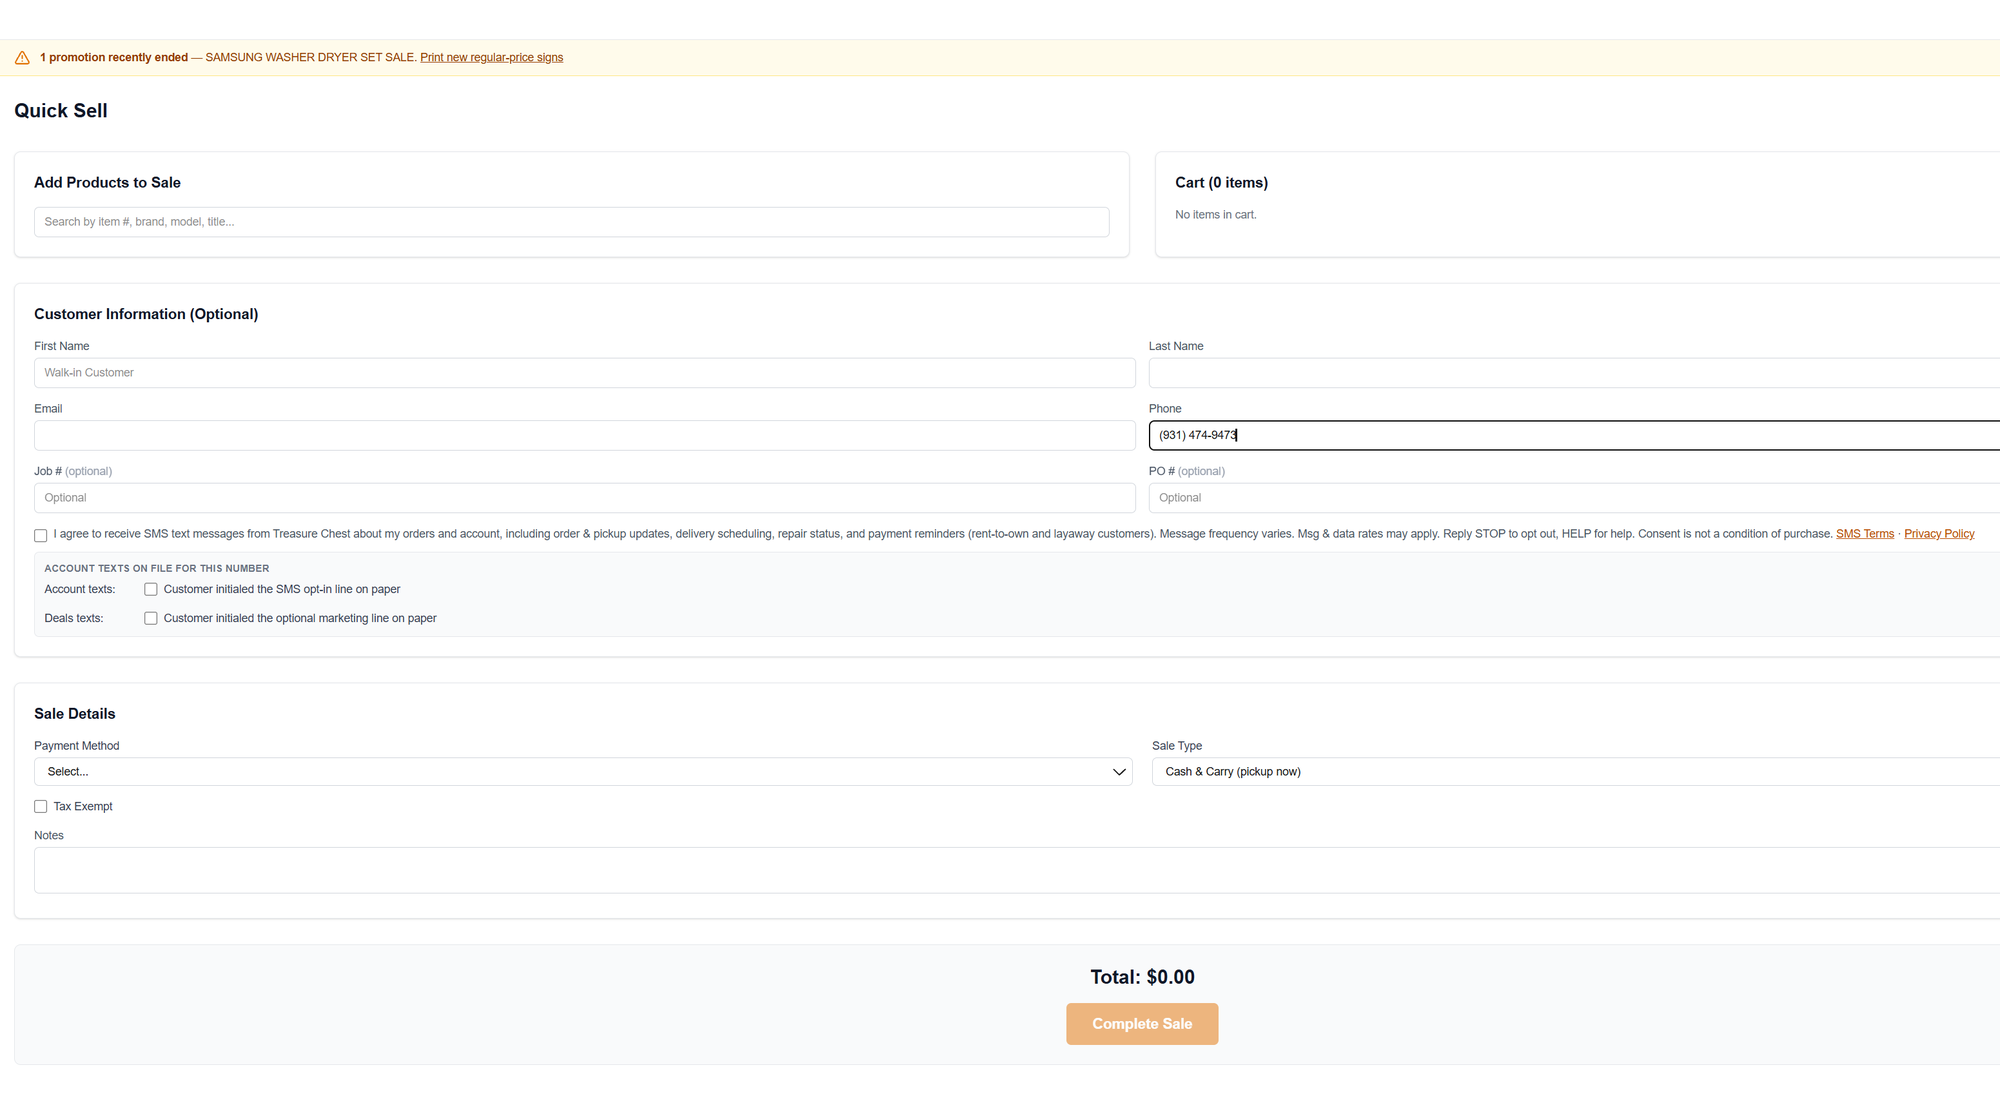This screenshot has width=2000, height=1112.
Task: Click 'No items in cart.' text
Action: pos(1215,215)
